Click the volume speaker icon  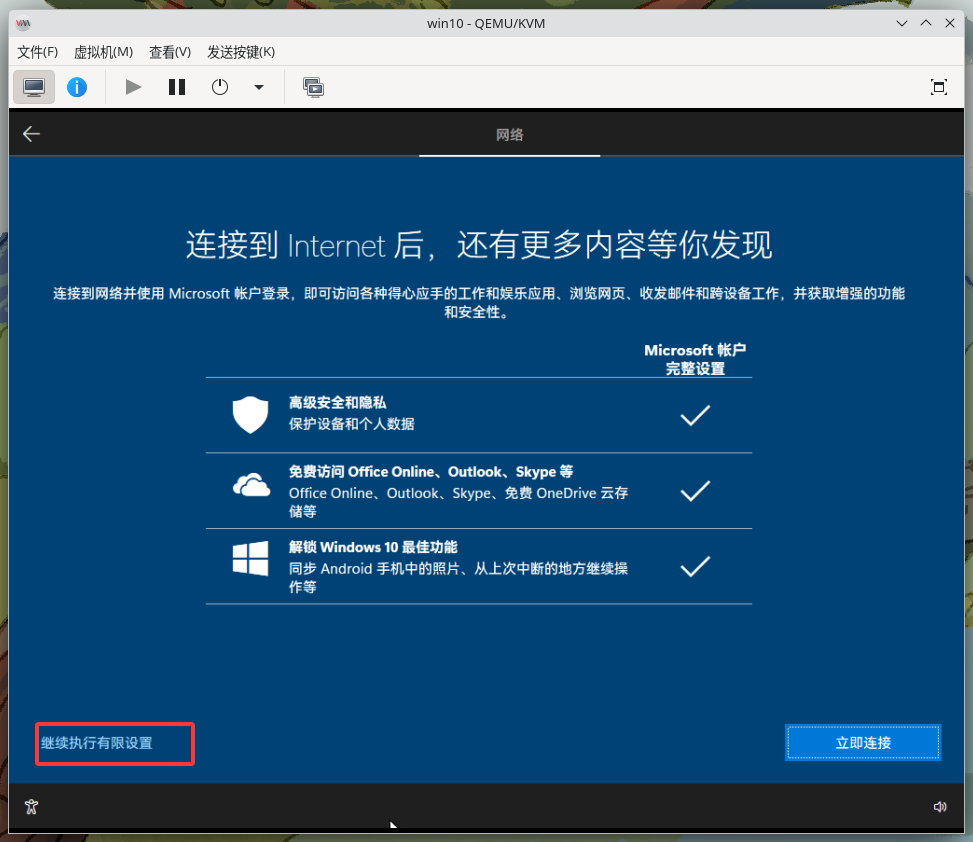940,807
